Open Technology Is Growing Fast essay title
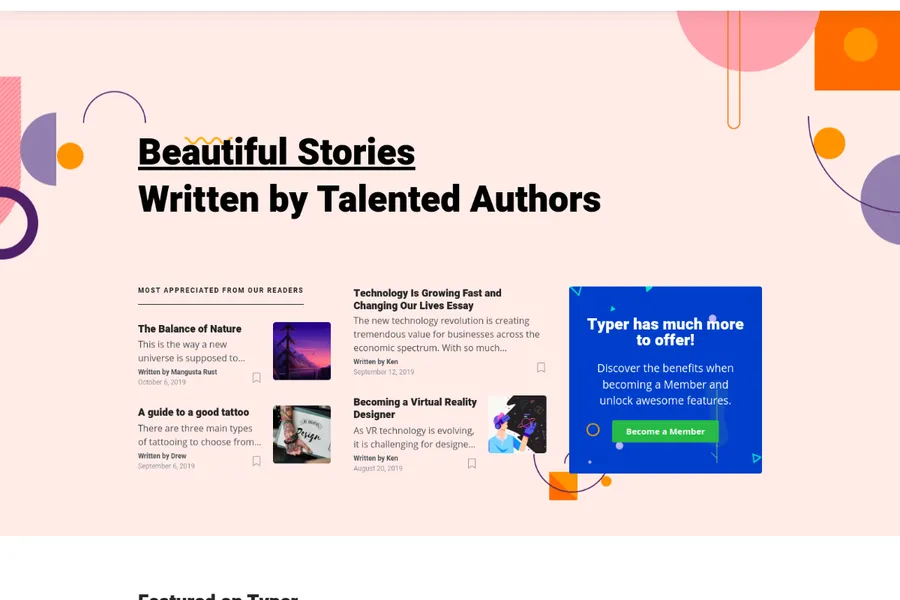This screenshot has width=900, height=600. pos(427,299)
